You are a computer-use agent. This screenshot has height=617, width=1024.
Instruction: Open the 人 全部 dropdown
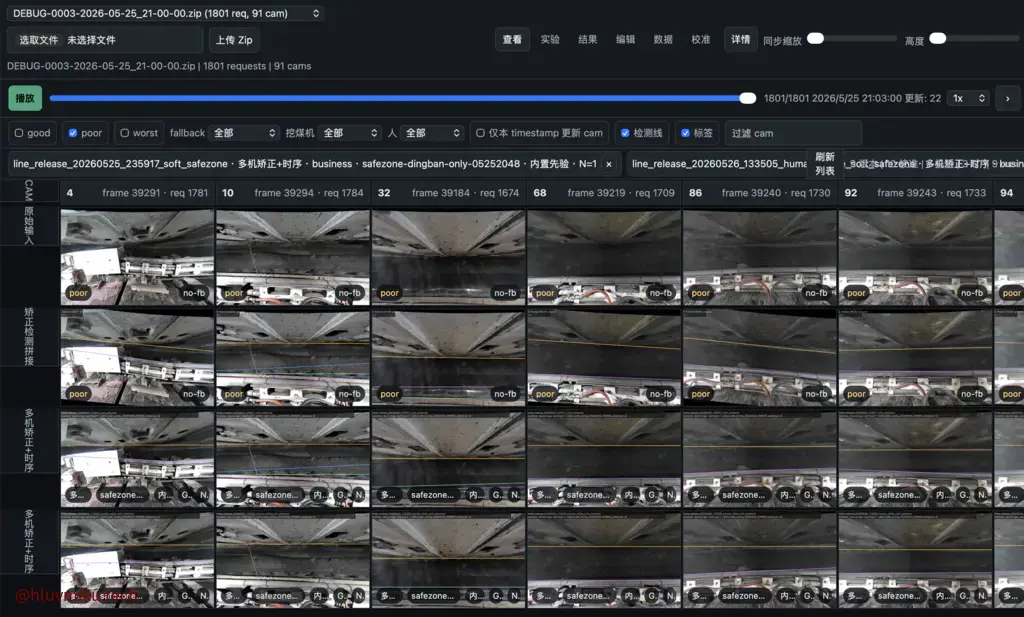(x=432, y=133)
